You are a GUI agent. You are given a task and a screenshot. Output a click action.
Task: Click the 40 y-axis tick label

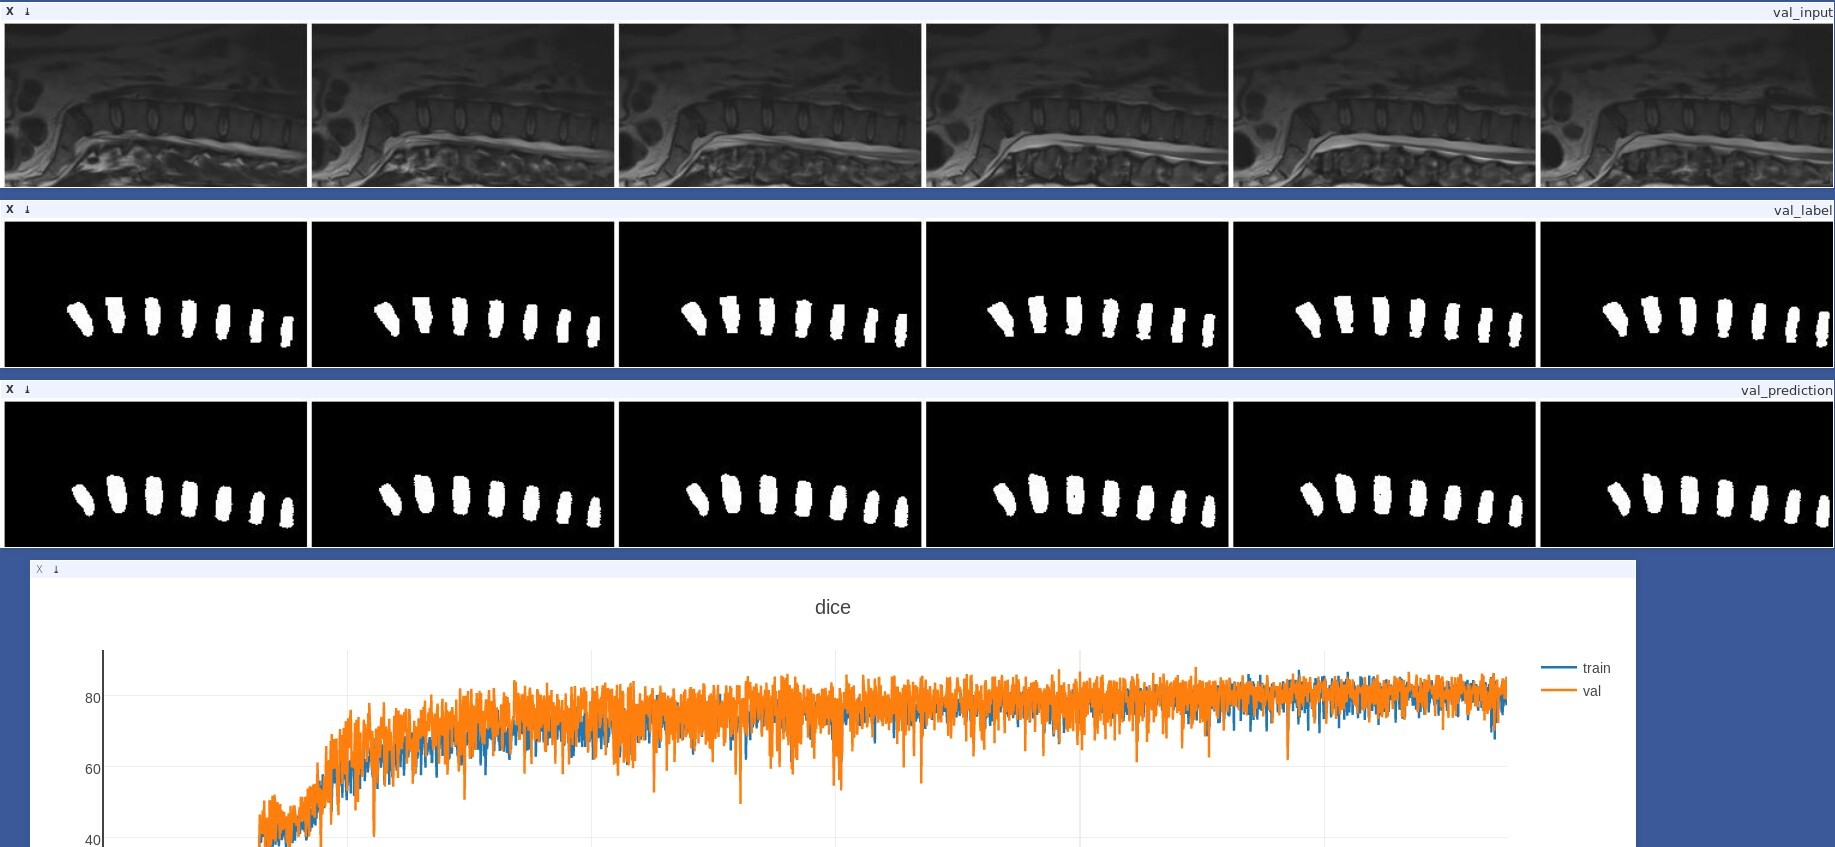click(92, 840)
